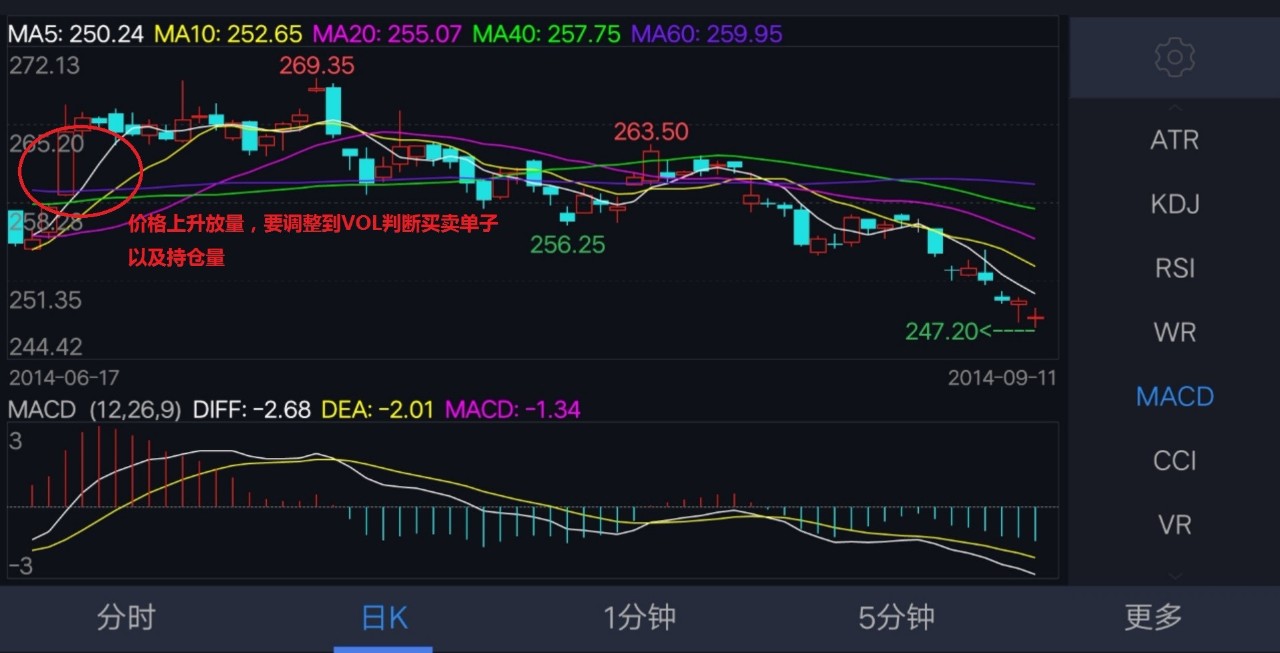This screenshot has width=1280, height=653.
Task: Select the 1分钟 chart interval
Action: pos(639,618)
